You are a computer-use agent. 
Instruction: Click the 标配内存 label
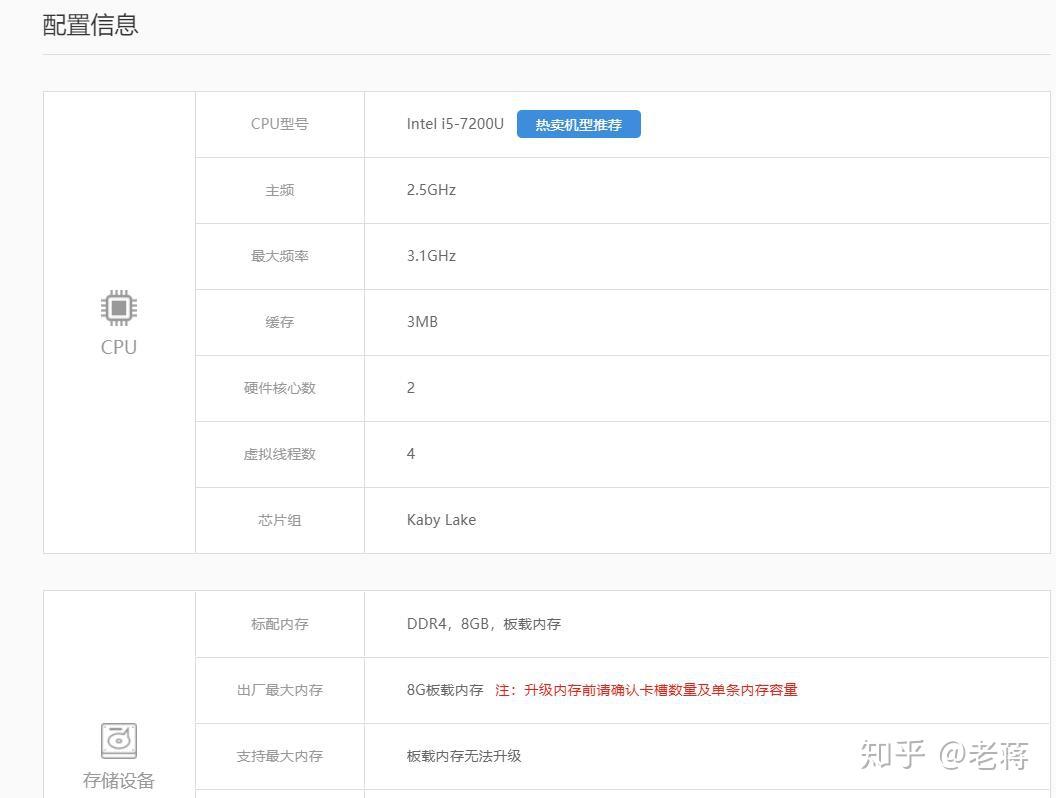(x=279, y=624)
